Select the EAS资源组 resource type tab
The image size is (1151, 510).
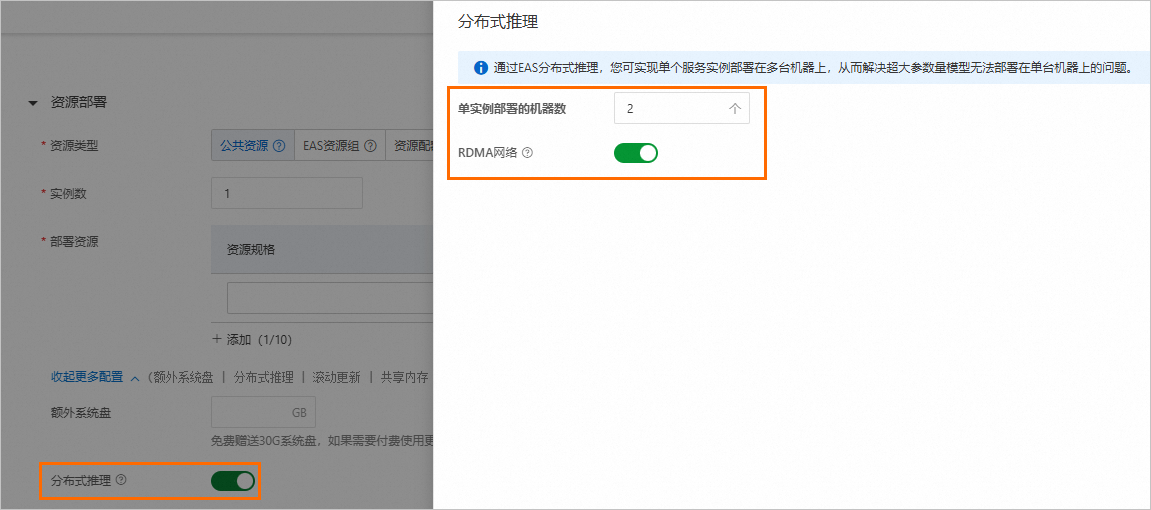tap(340, 145)
